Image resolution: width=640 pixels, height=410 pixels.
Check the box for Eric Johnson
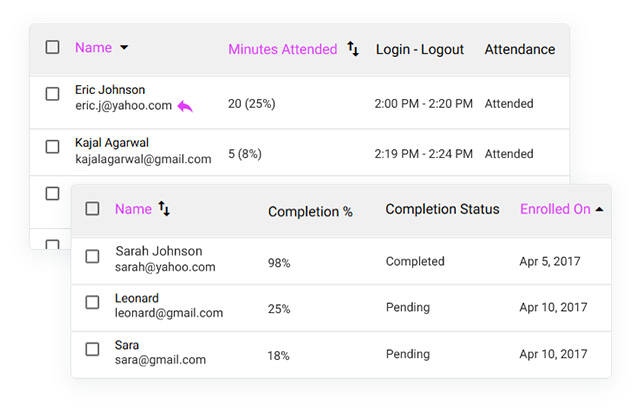53,95
